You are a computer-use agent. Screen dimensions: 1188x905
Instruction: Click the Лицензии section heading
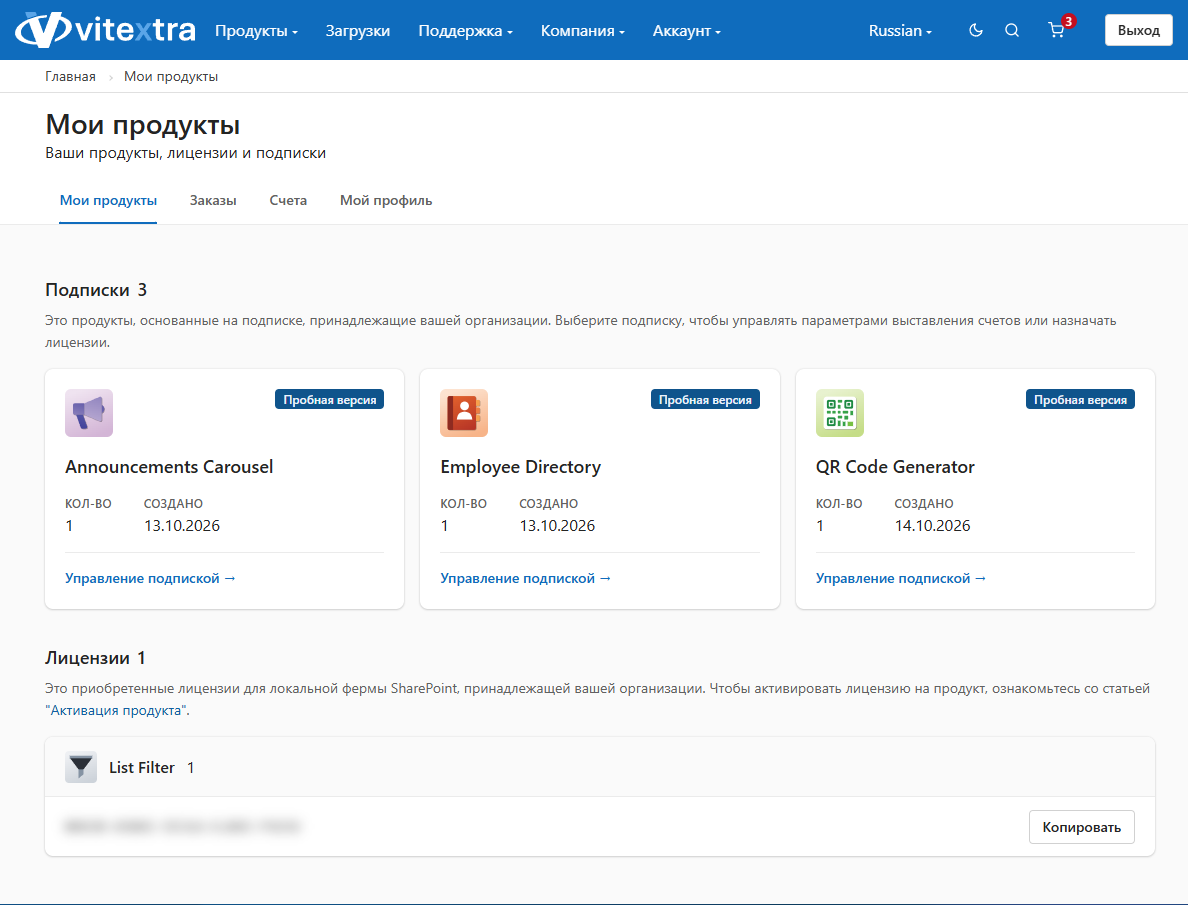[88, 658]
